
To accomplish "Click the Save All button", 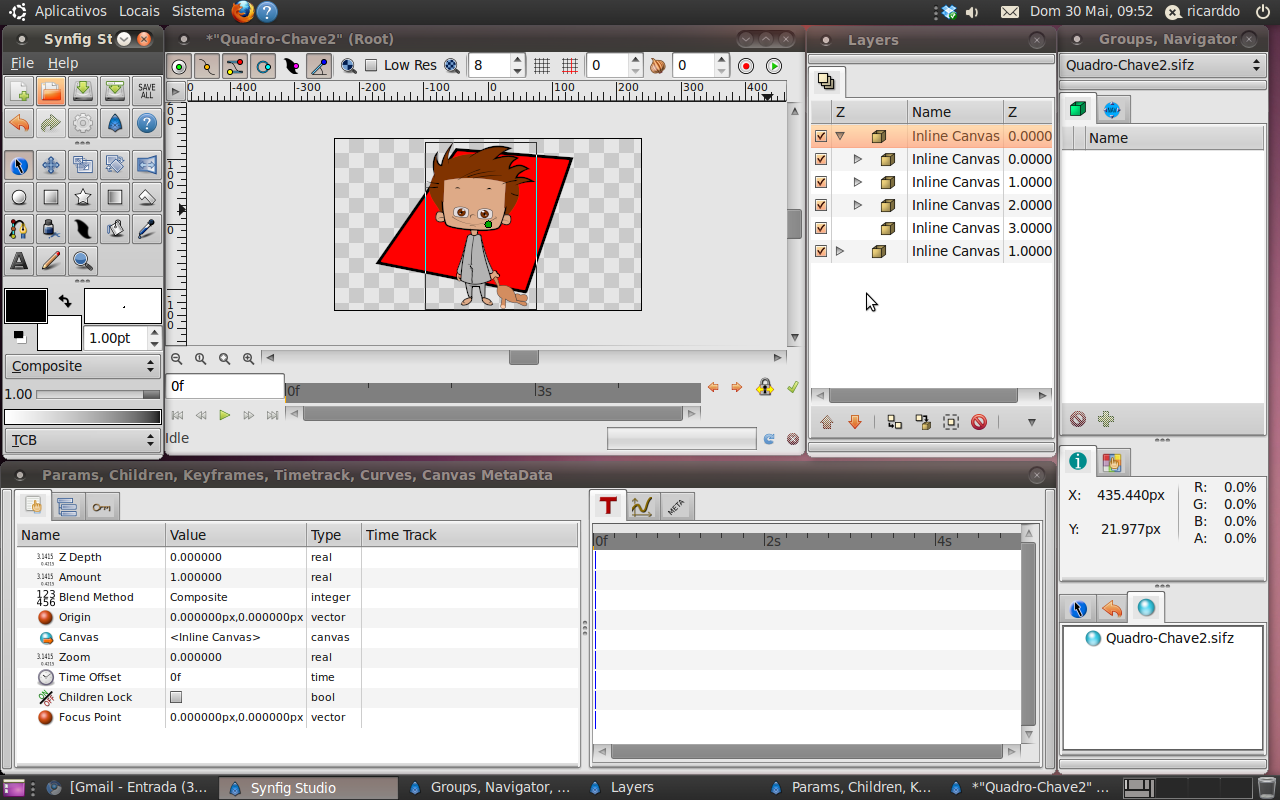I will coord(147,91).
